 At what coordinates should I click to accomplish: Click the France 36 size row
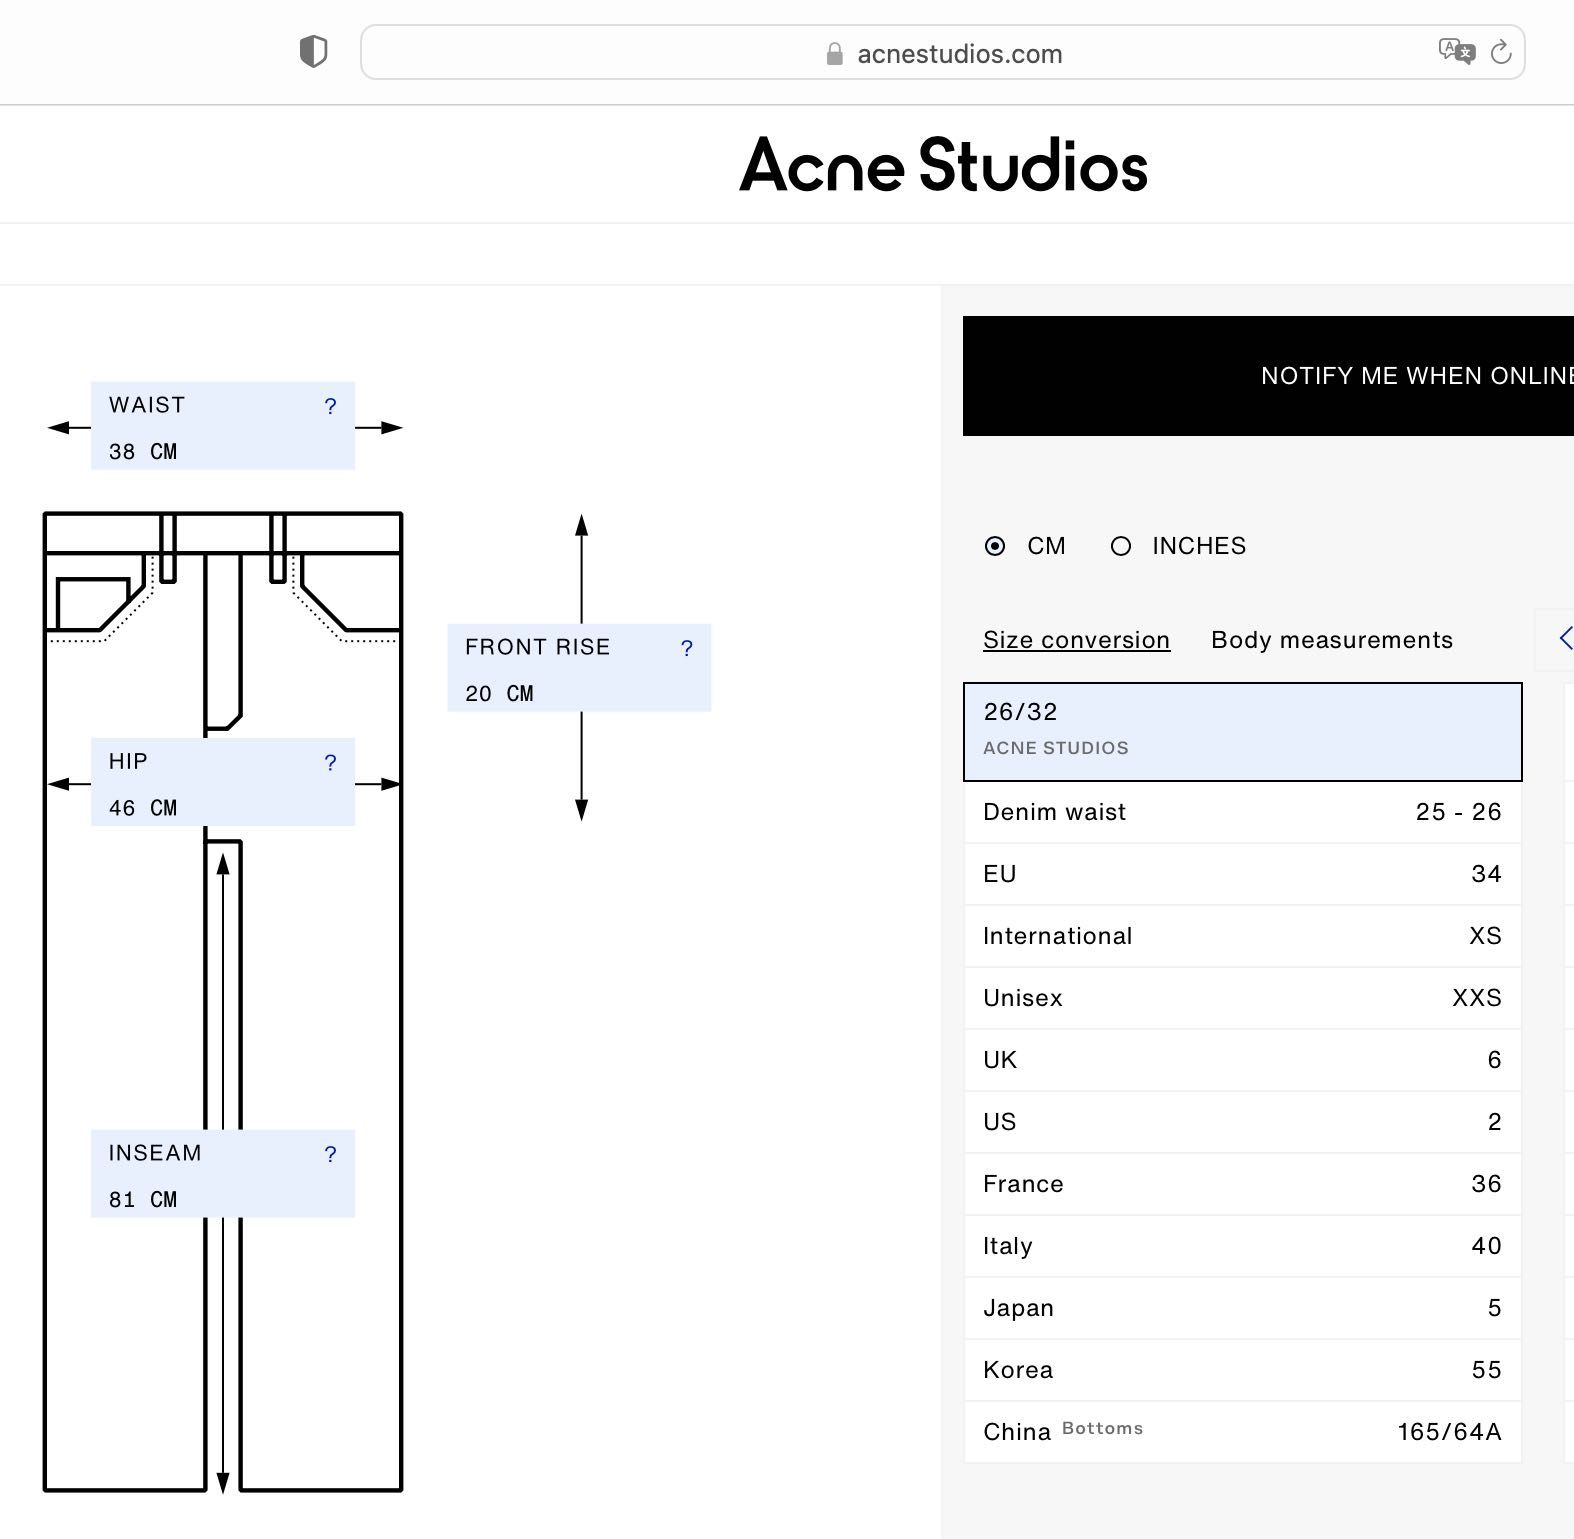pos(1242,1184)
